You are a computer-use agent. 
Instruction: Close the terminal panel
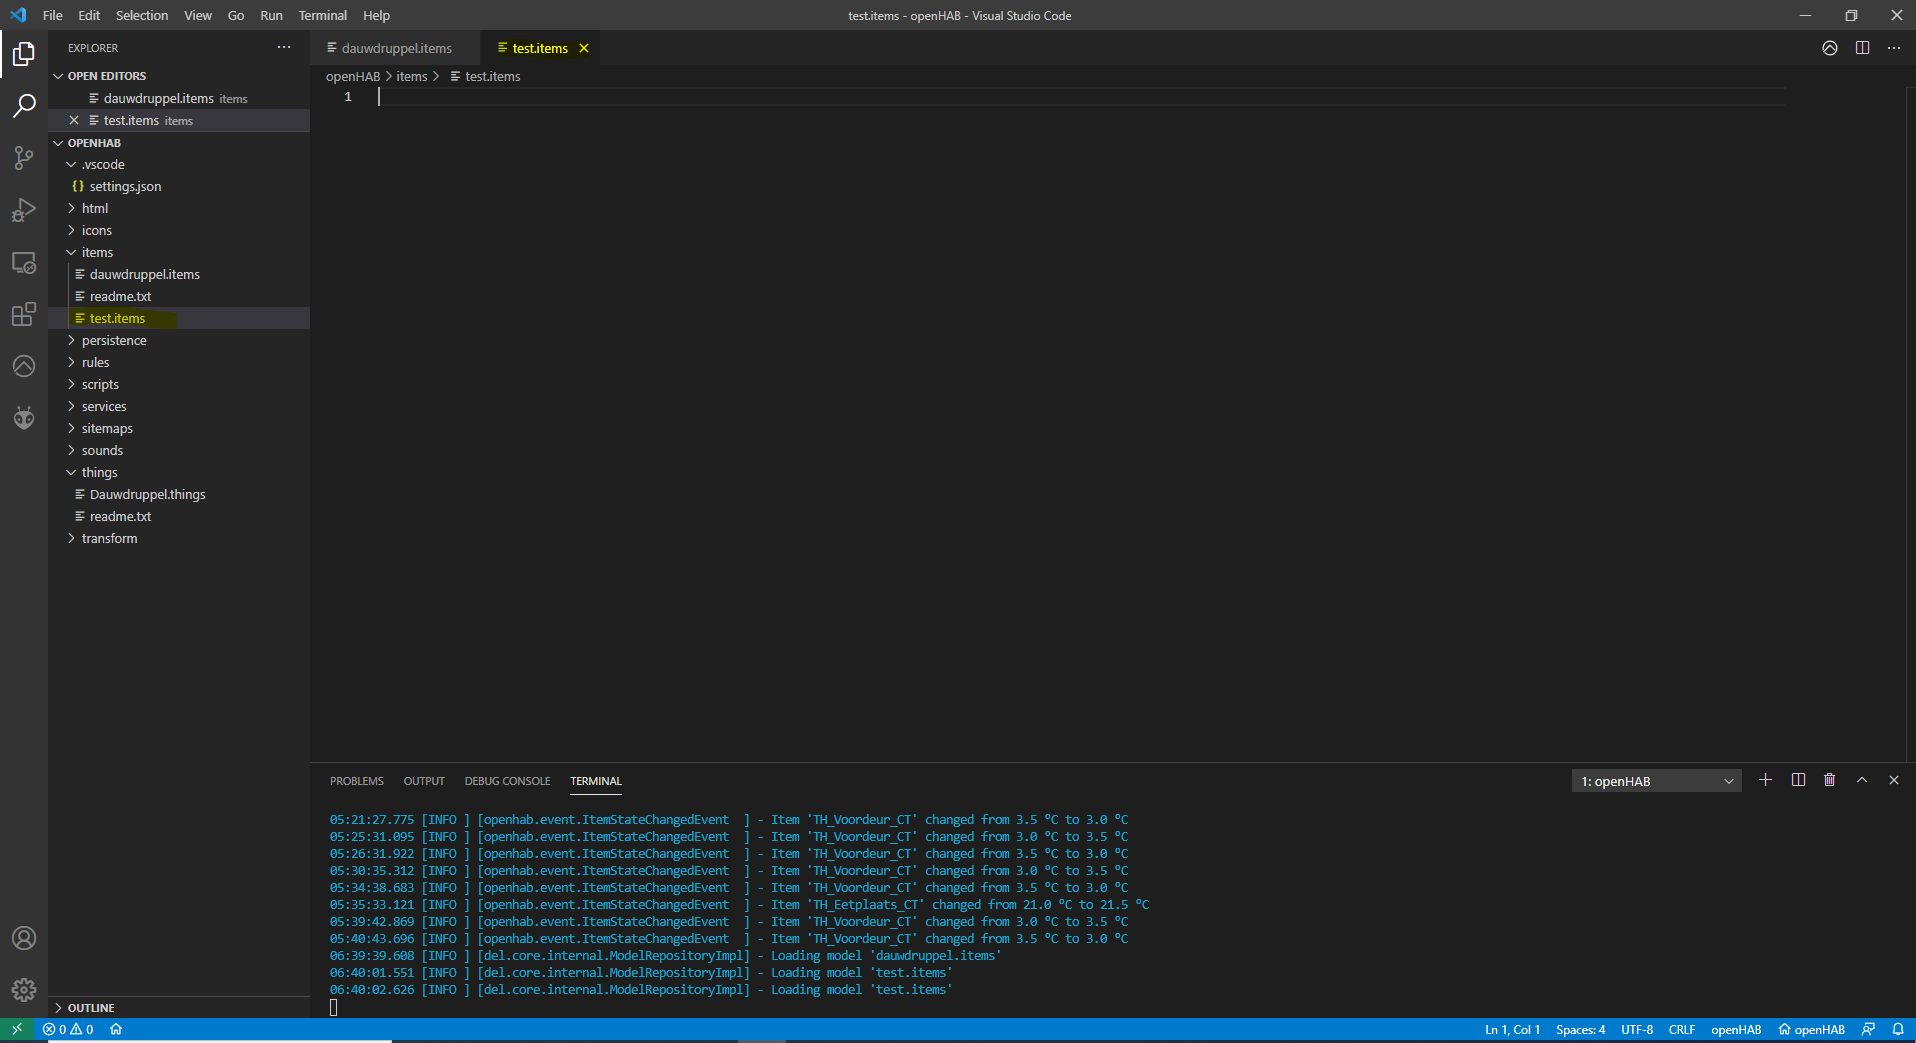[1894, 780]
